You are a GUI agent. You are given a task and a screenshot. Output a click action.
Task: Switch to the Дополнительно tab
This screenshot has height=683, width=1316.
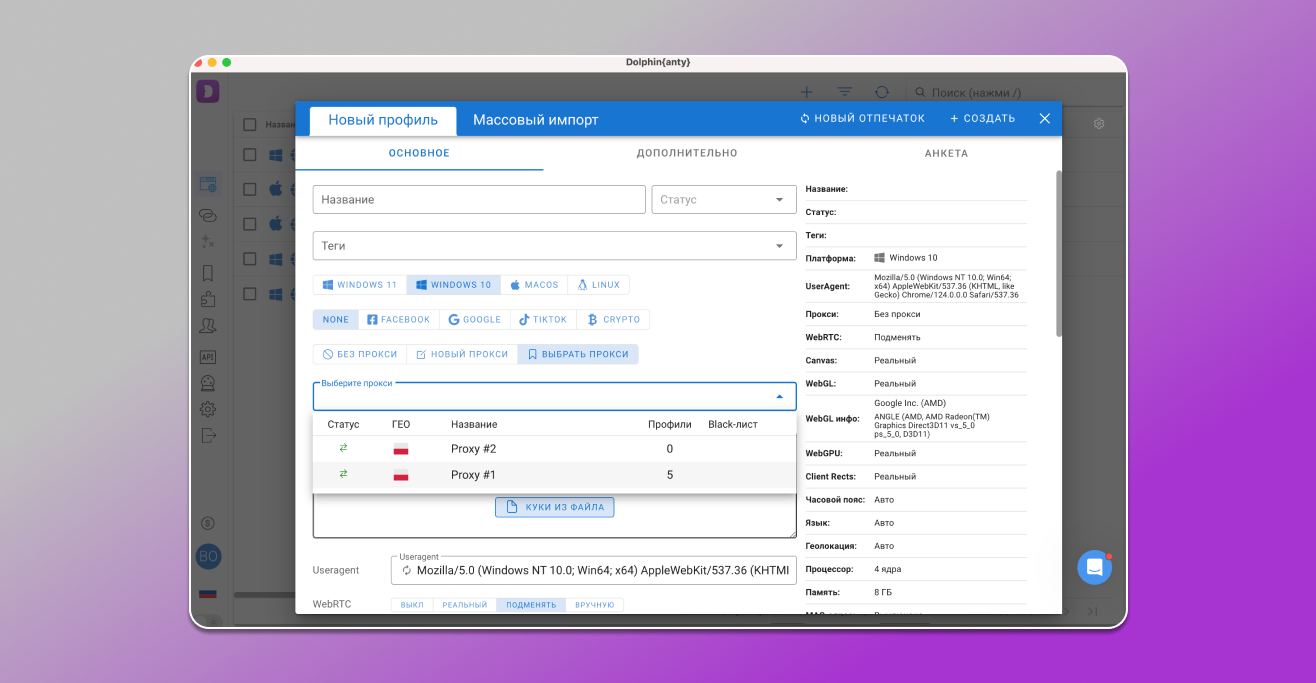(687, 154)
